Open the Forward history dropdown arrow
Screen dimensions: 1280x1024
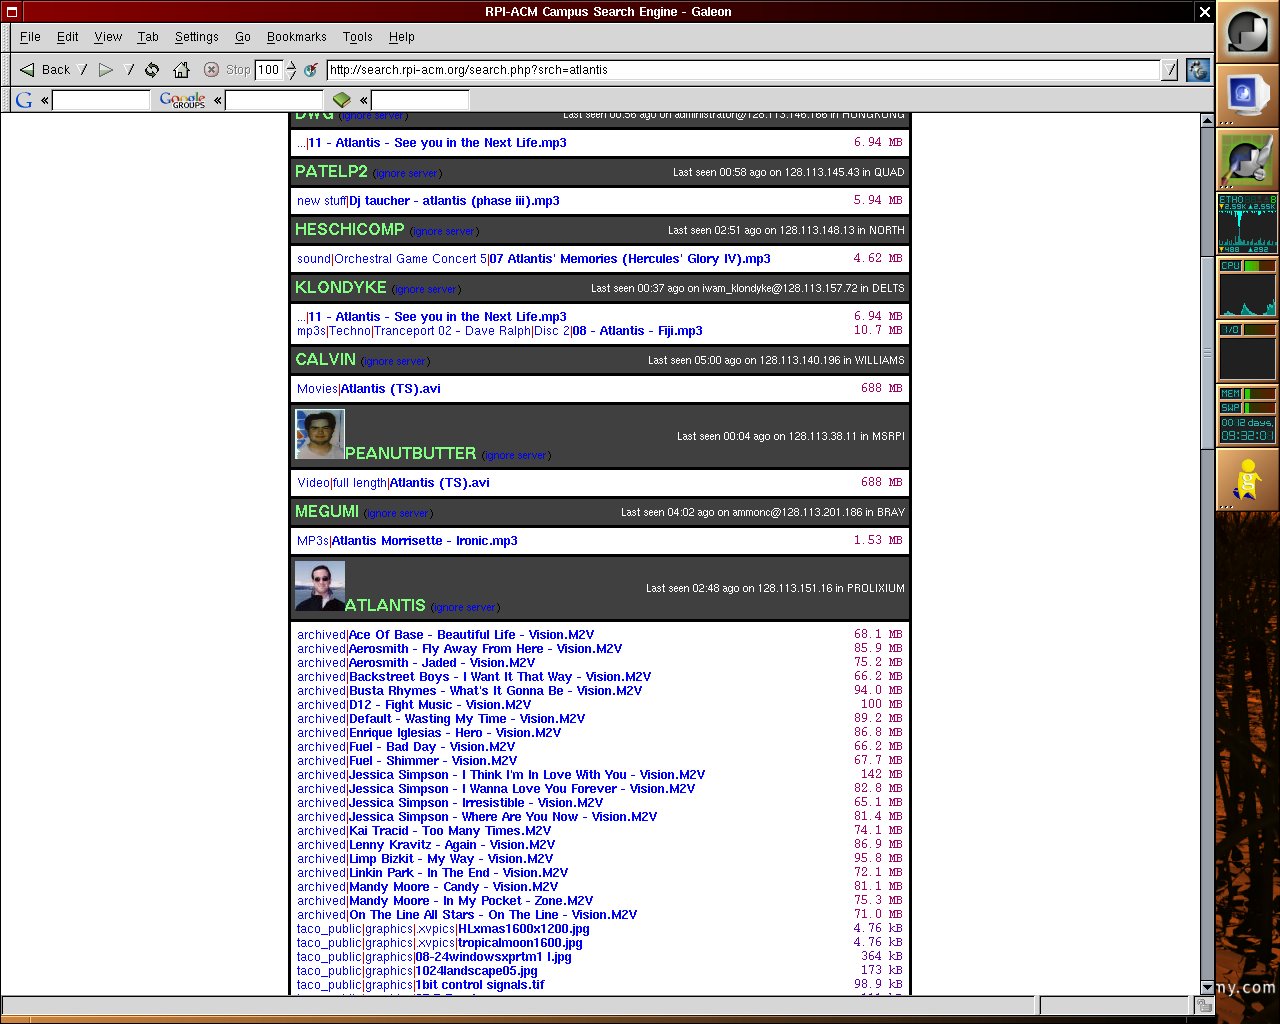[129, 70]
